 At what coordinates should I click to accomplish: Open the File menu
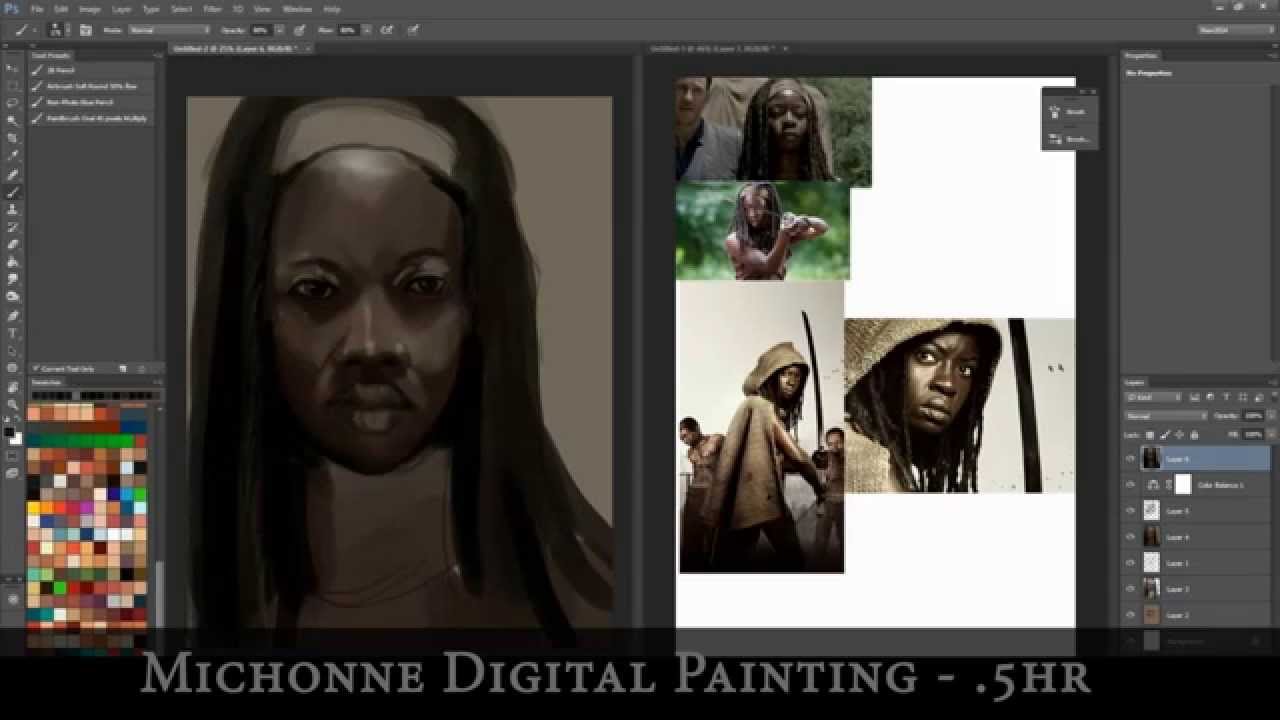[x=37, y=9]
